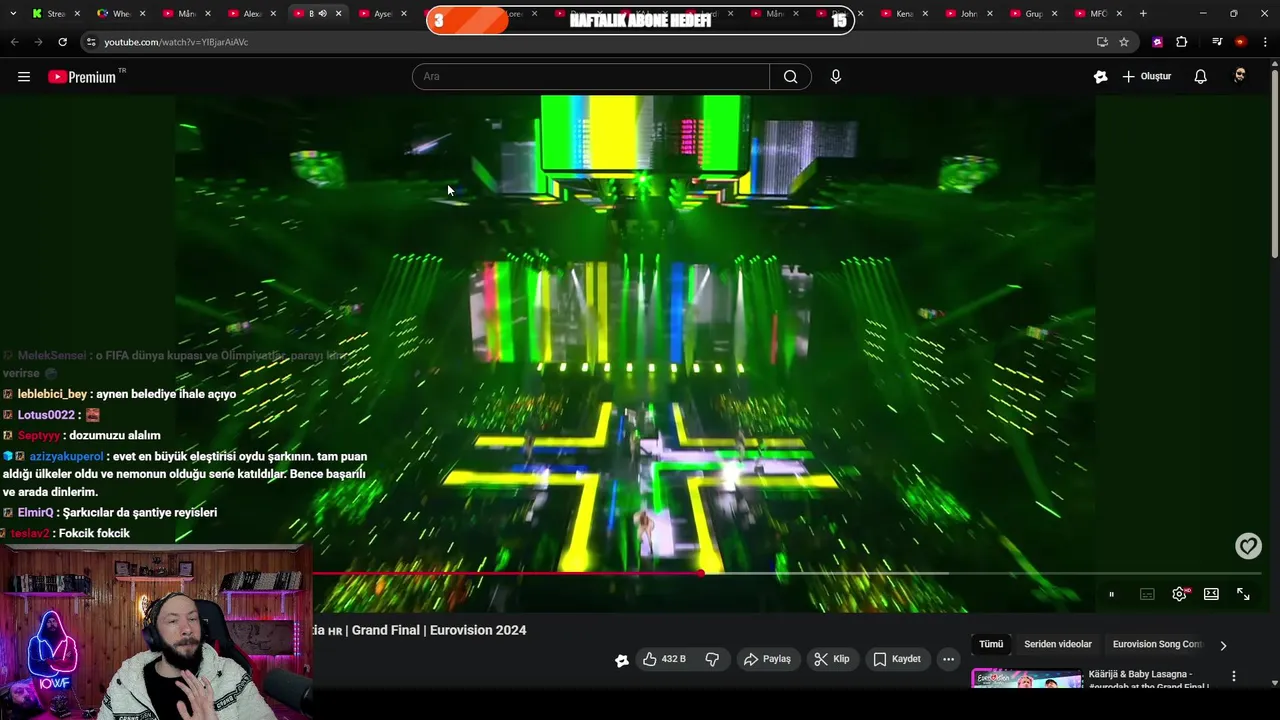Start voice search with microphone icon
The width and height of the screenshot is (1280, 720).
[x=836, y=77]
